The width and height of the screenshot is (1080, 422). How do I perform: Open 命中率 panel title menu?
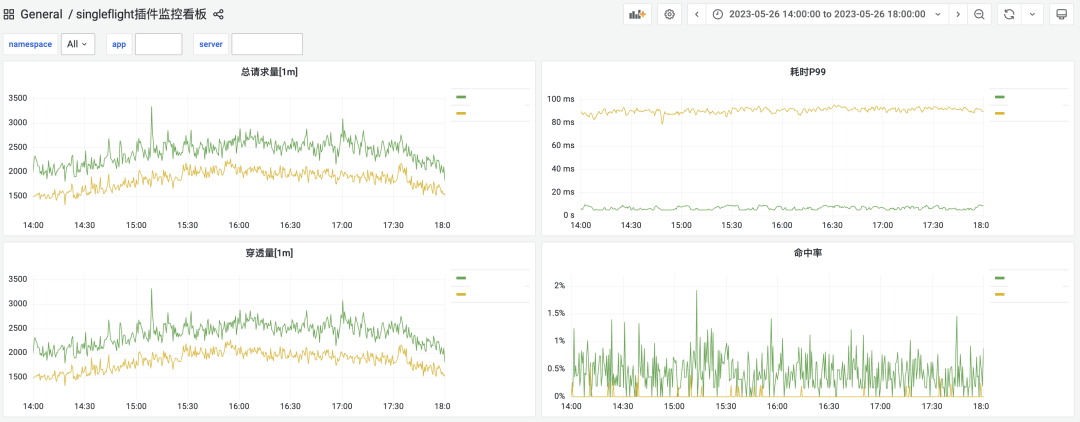tap(808, 253)
